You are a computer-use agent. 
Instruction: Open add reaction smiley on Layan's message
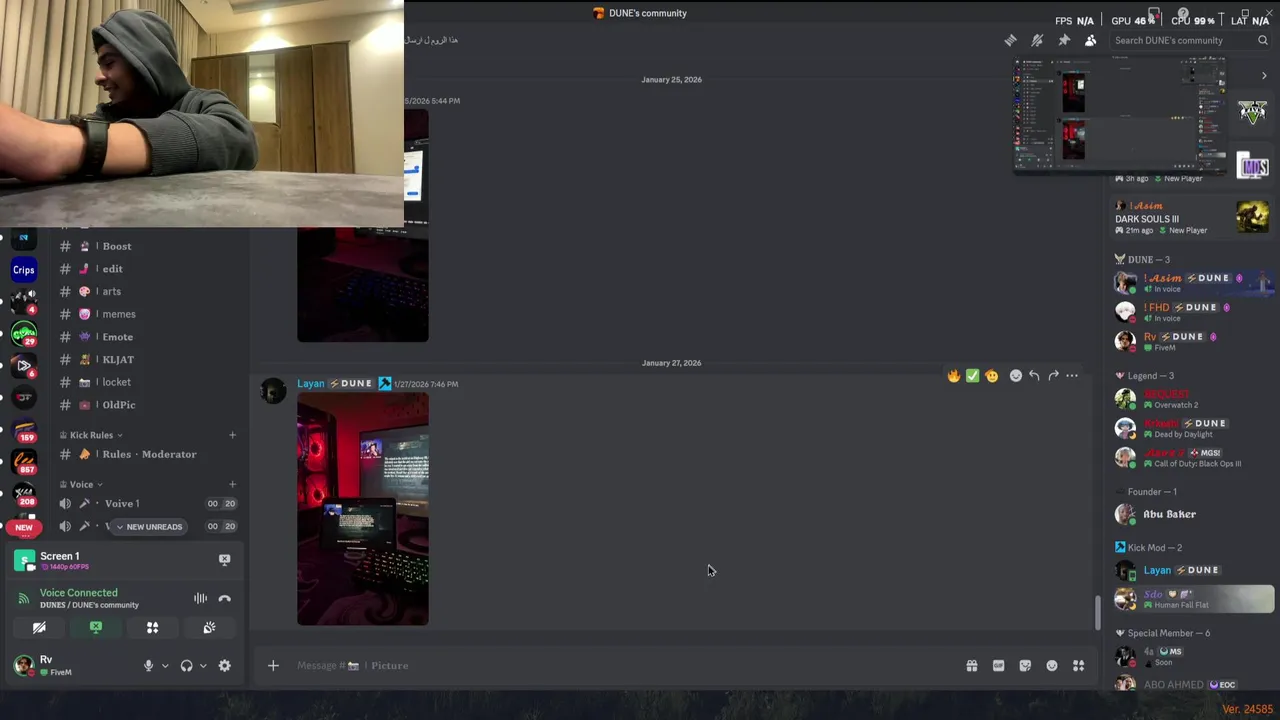tap(1016, 376)
